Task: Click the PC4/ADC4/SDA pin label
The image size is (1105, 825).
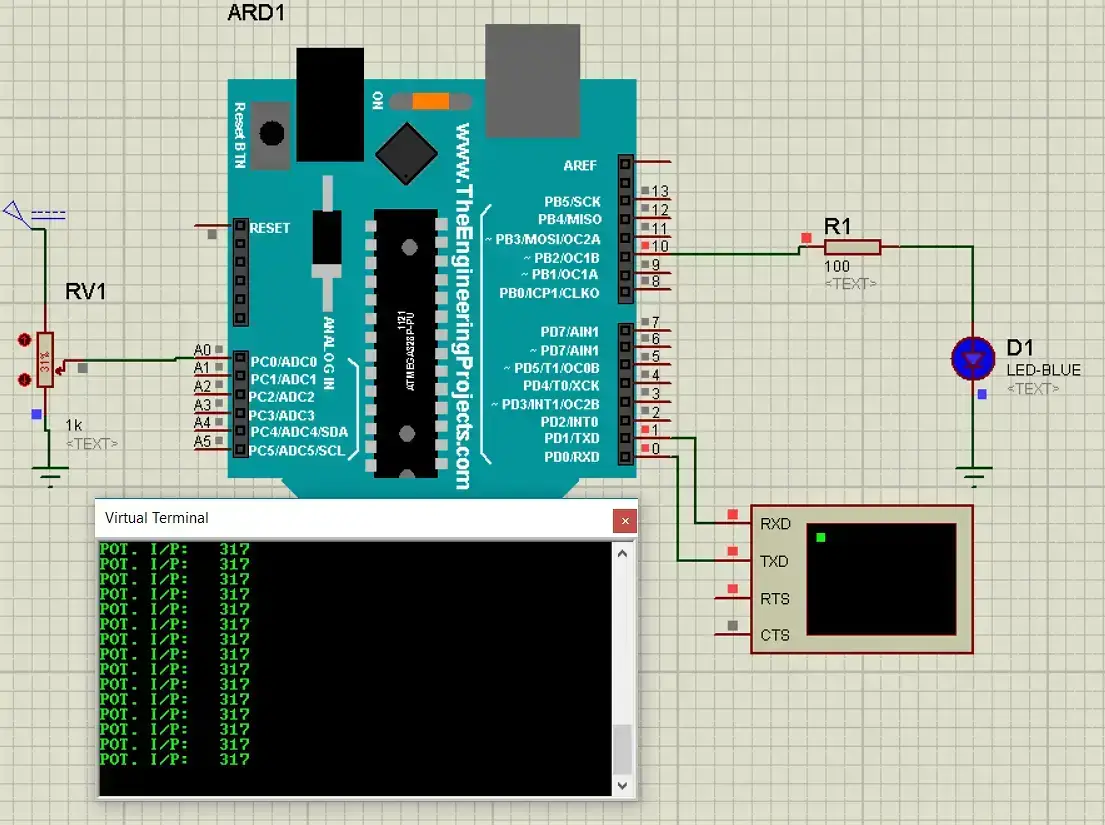Action: (299, 432)
